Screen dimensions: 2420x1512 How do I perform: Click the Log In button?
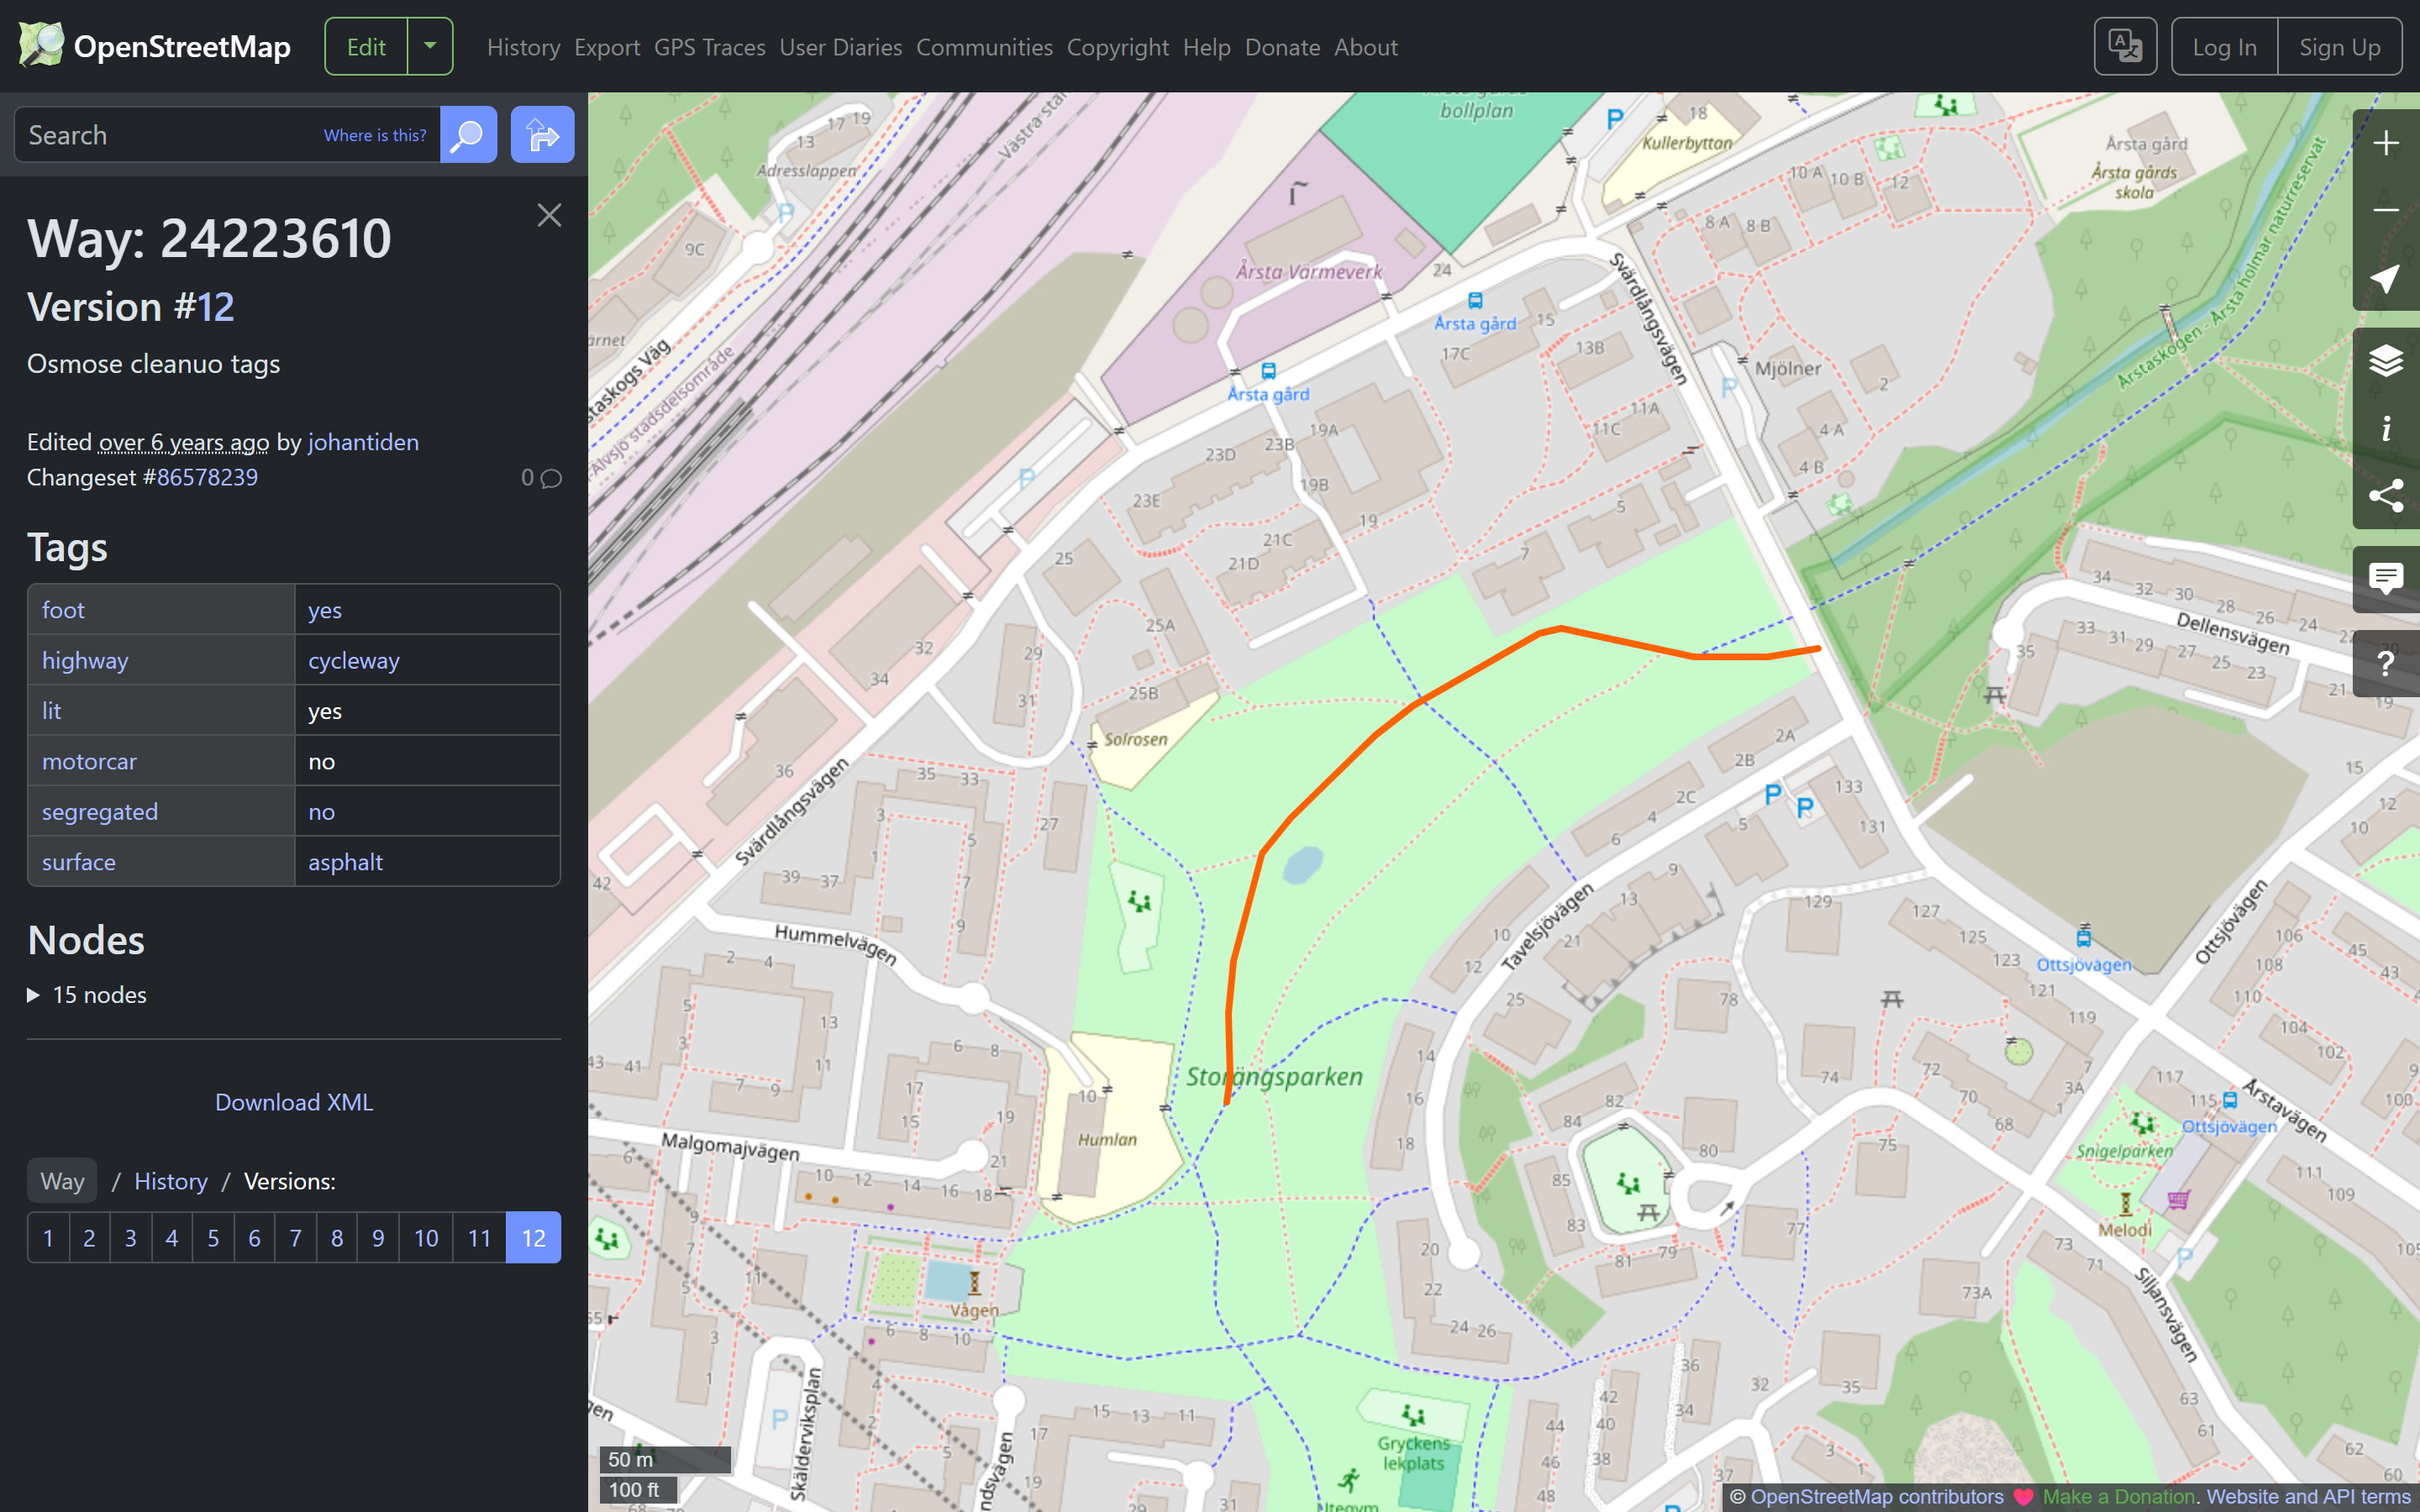[2224, 46]
